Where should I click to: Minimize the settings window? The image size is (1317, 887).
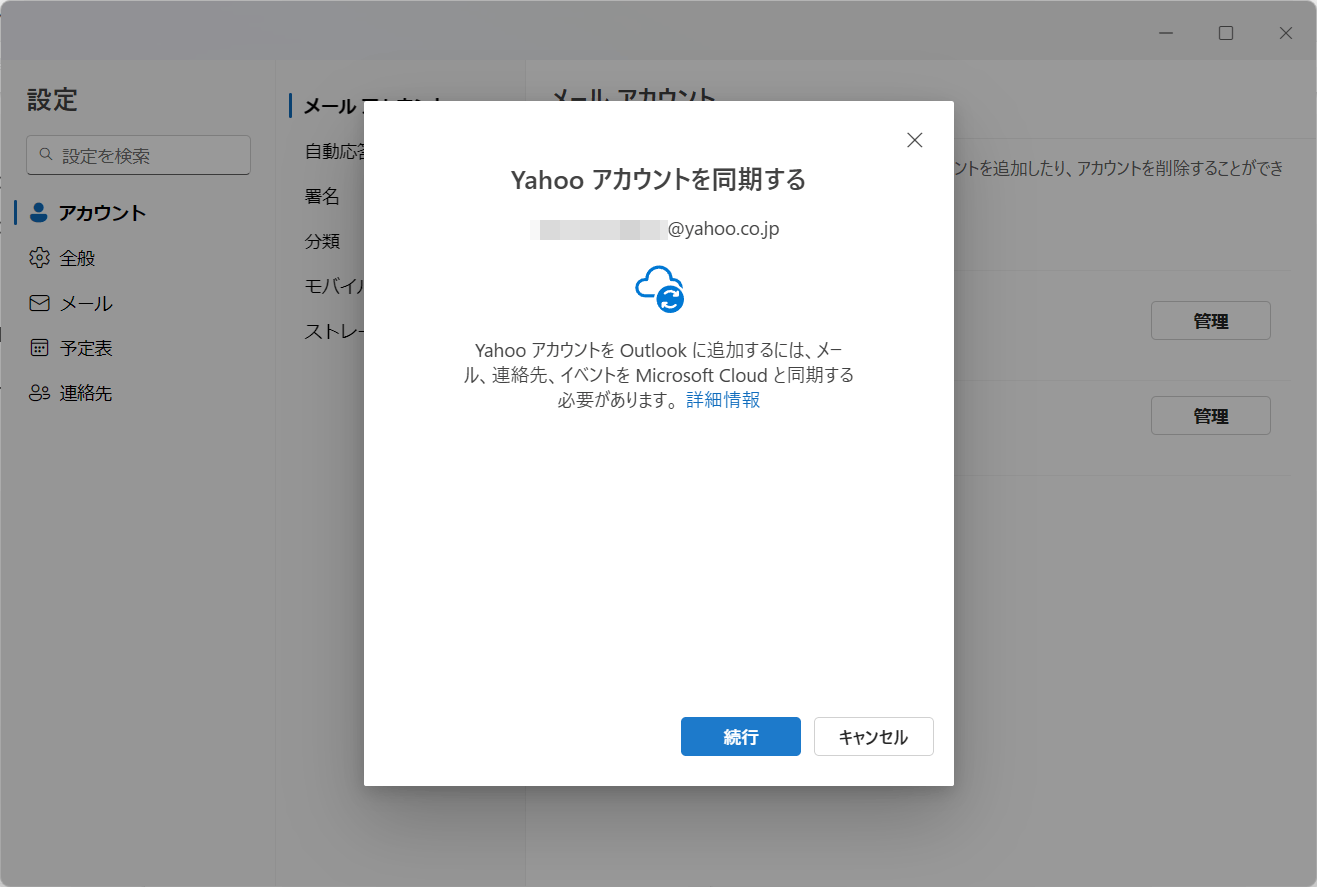[1166, 33]
